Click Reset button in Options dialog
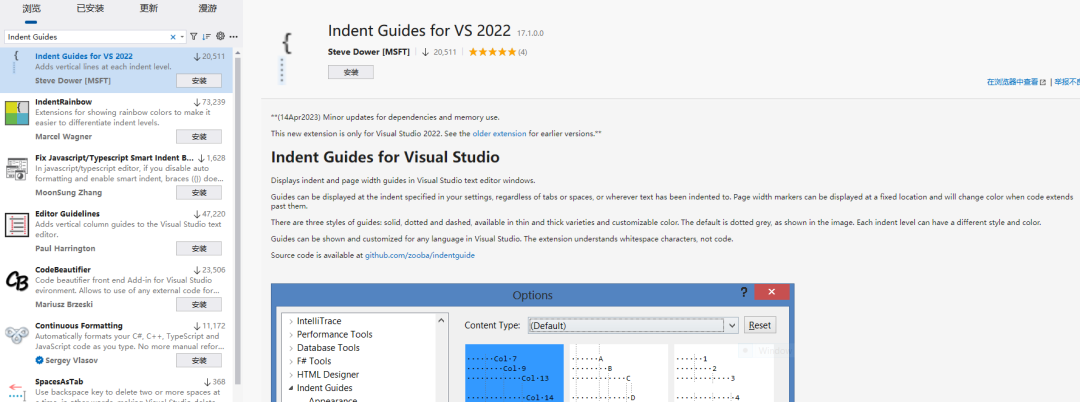Image resolution: width=1080 pixels, height=402 pixels. pyautogui.click(x=760, y=325)
